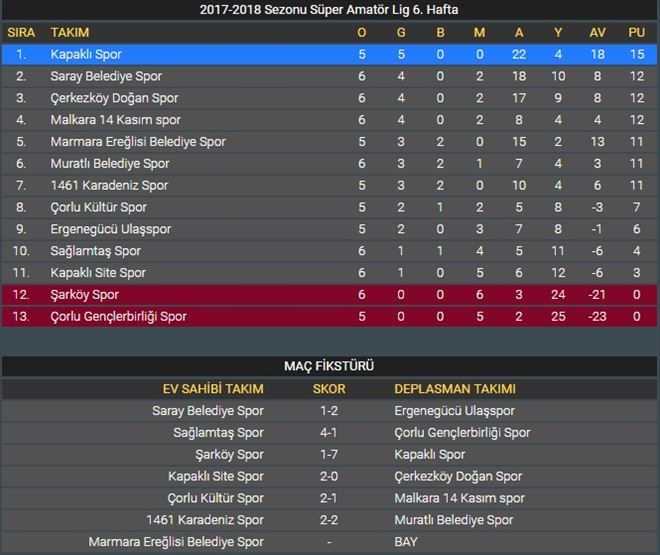Screen dimensions: 660x555
Task: Click the TAKIM column header
Action: point(70,33)
